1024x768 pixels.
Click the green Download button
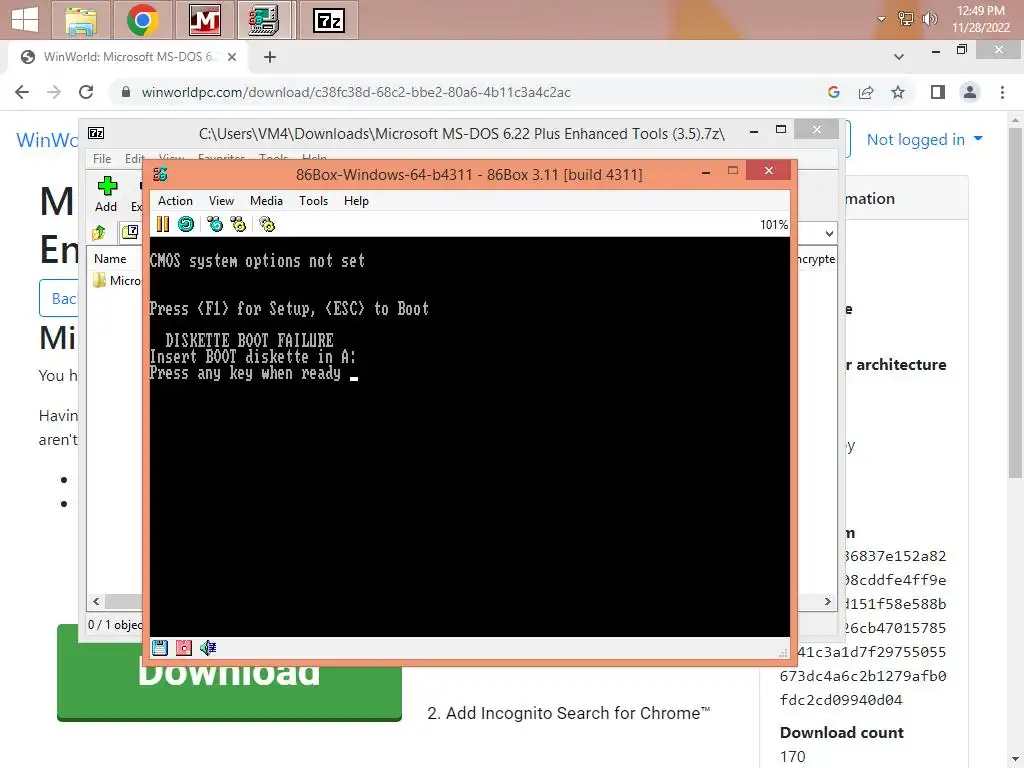pyautogui.click(x=229, y=674)
